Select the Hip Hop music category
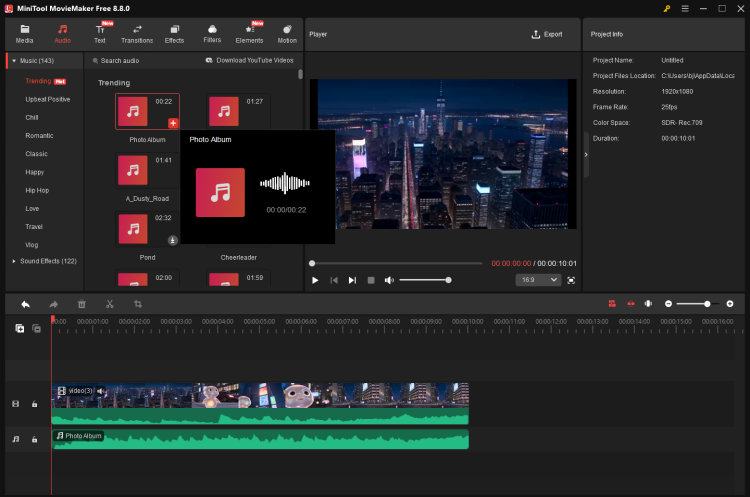750x497 pixels. coord(37,190)
